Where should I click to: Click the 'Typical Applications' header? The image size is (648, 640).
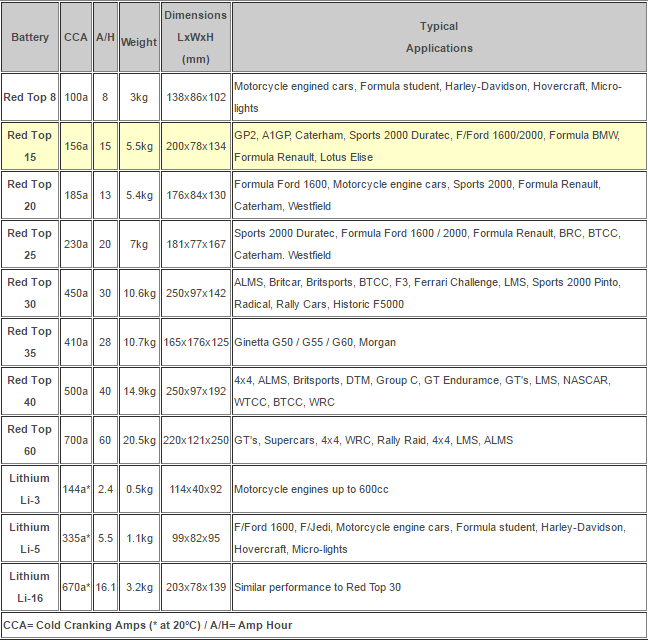(x=439, y=37)
